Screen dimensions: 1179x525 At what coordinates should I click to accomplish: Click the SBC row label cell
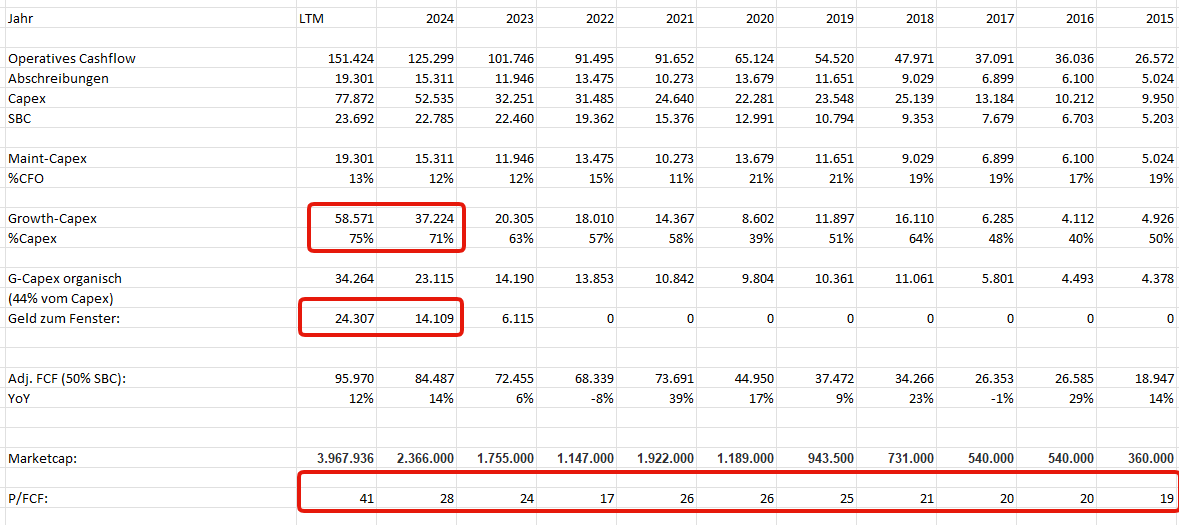coord(20,119)
